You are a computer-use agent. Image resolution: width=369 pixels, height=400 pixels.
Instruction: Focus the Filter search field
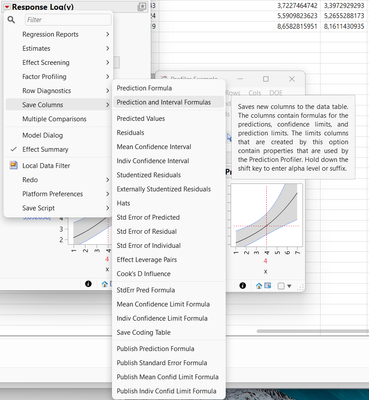68,20
